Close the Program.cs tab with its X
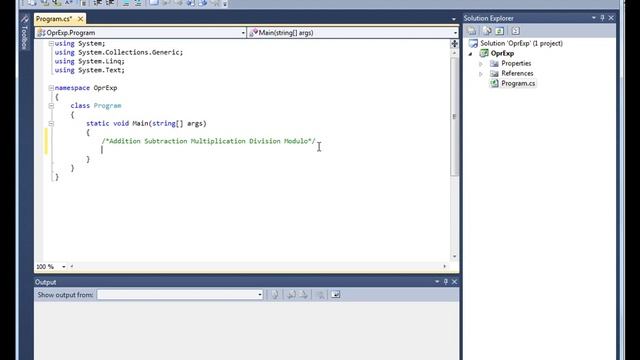The height and width of the screenshot is (360, 640). 80,19
